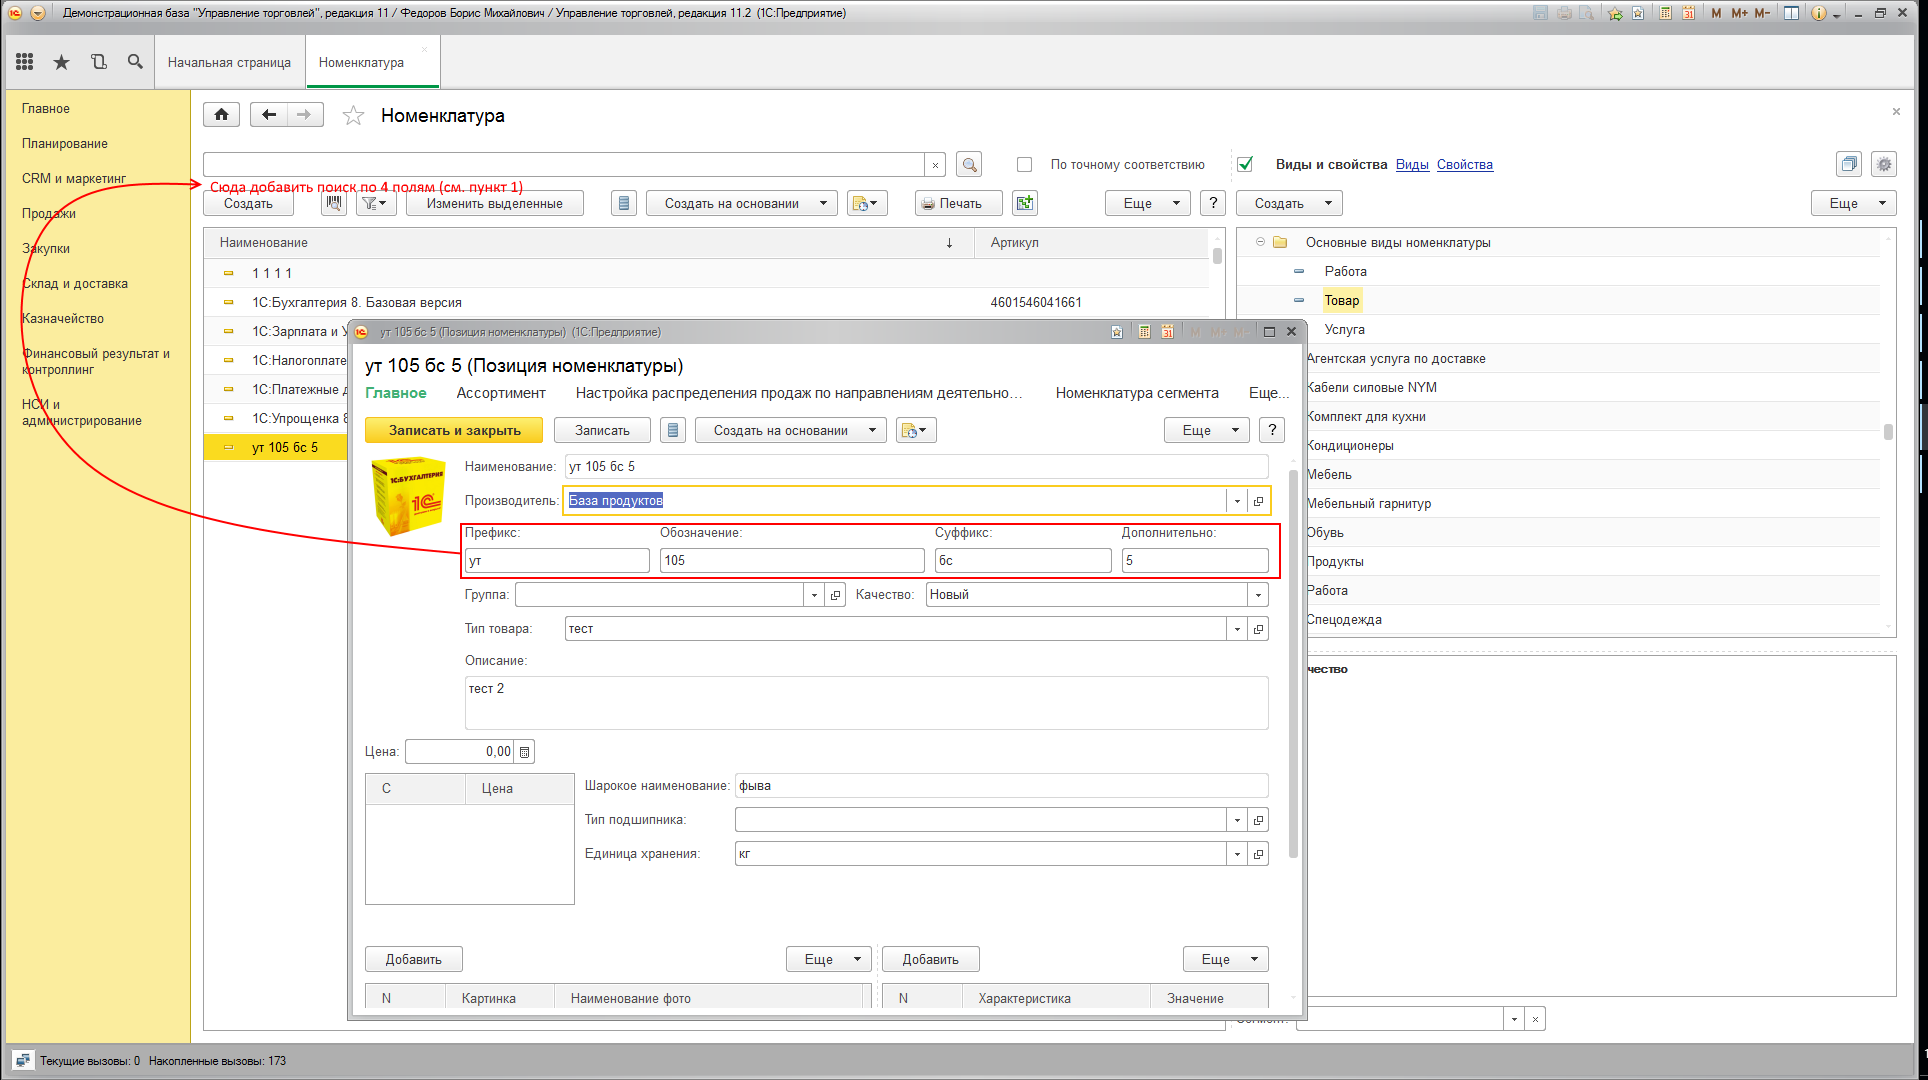This screenshot has width=1928, height=1080.
Task: Open the filter settings icon in list toolbar
Action: [x=376, y=203]
